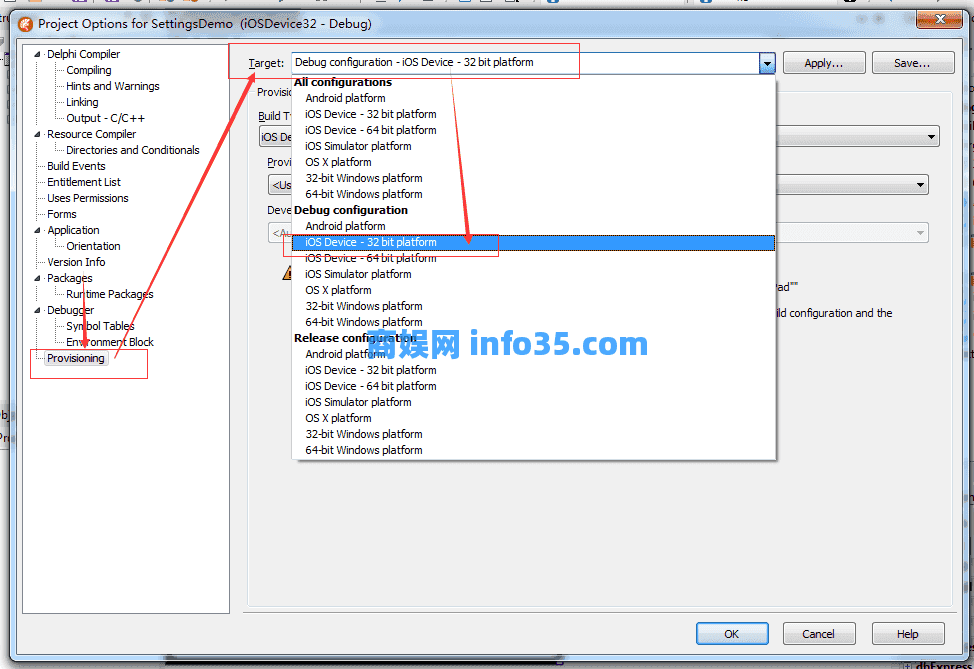The height and width of the screenshot is (669, 974).
Task: Open the Environment Block page
Action: click(110, 342)
